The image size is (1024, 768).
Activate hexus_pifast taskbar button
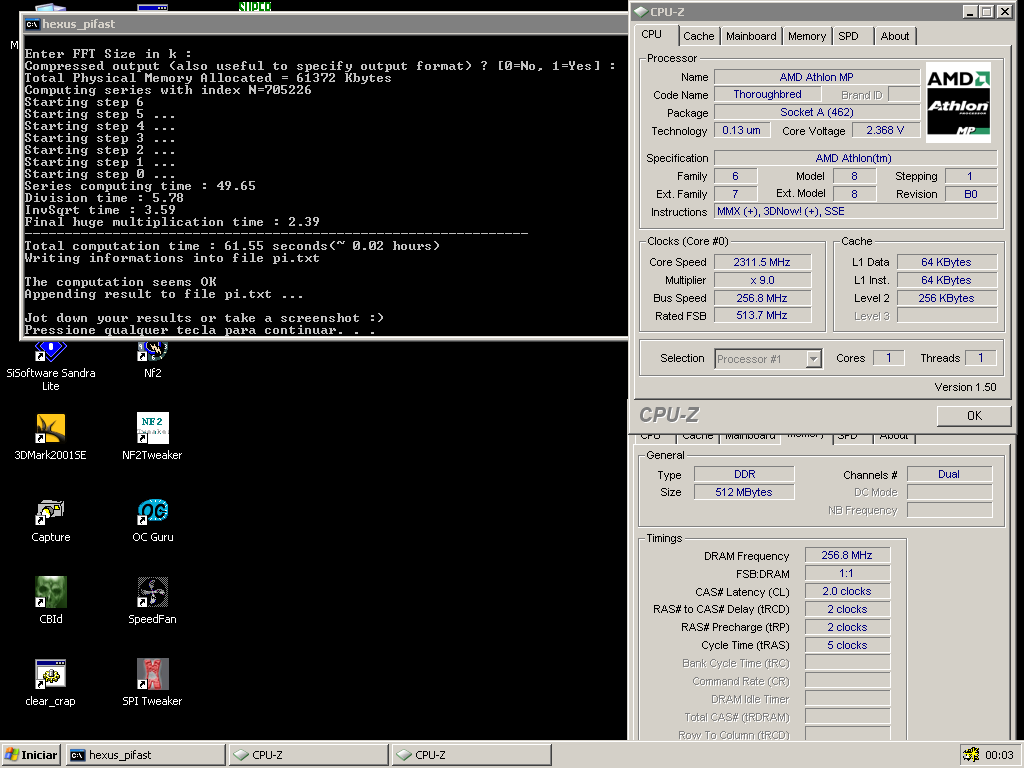[x=146, y=755]
